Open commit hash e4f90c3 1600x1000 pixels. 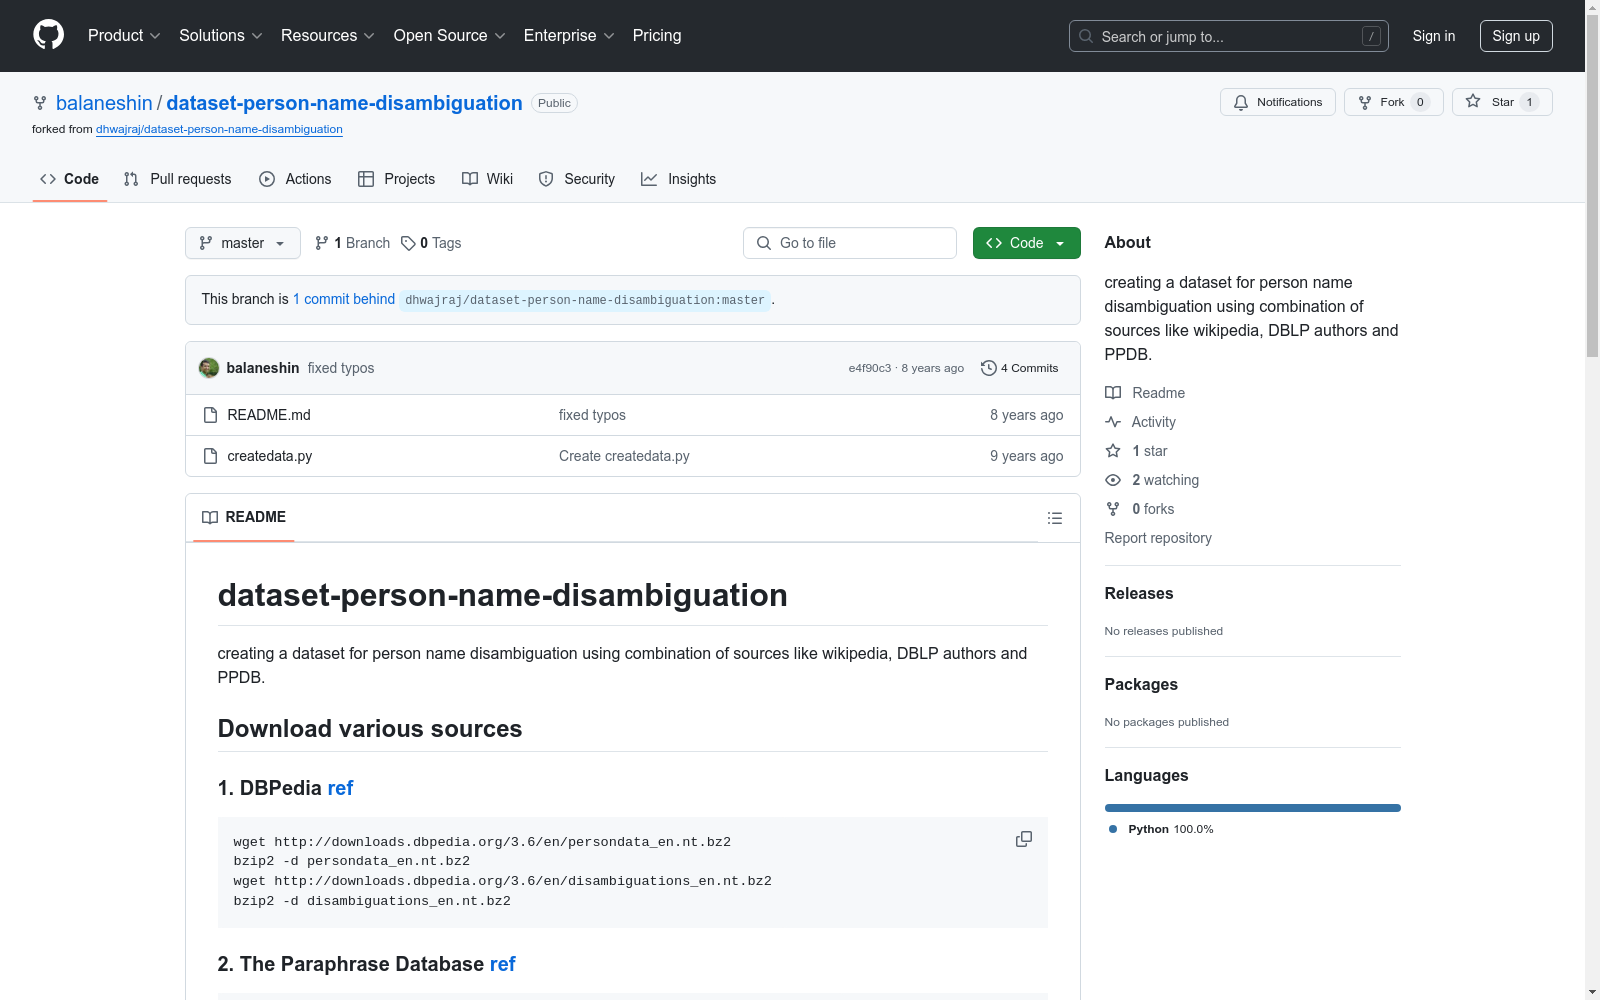pyautogui.click(x=870, y=368)
